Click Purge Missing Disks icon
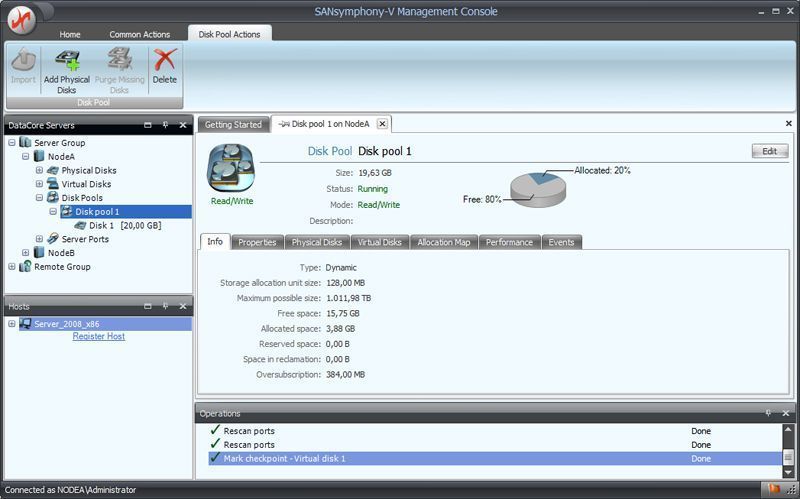The image size is (800, 499). (x=119, y=59)
